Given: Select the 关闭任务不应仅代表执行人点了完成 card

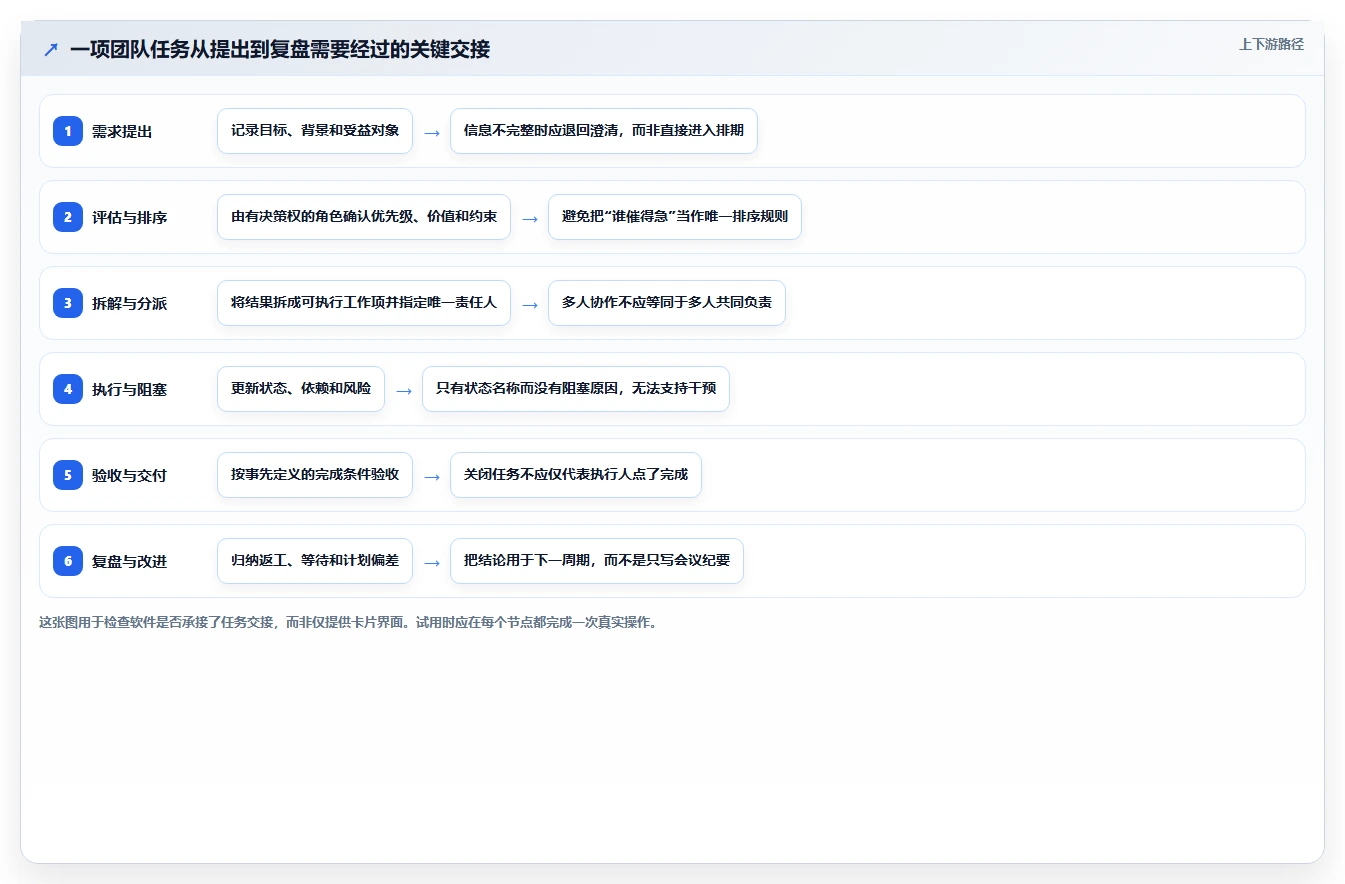Looking at the screenshot, I should (576, 475).
